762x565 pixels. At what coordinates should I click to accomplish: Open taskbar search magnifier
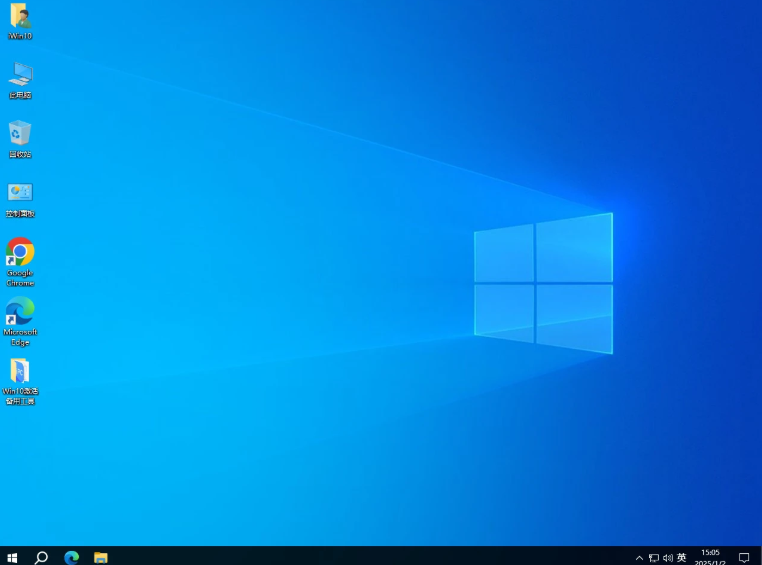[x=41, y=558]
